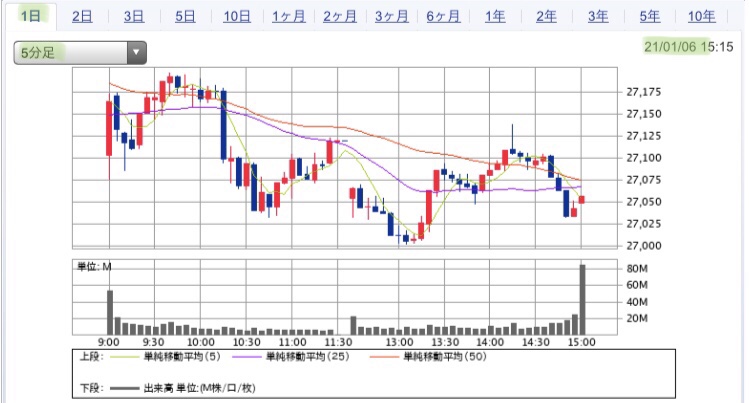Click the 14:00 time axis label

[x=490, y=342]
